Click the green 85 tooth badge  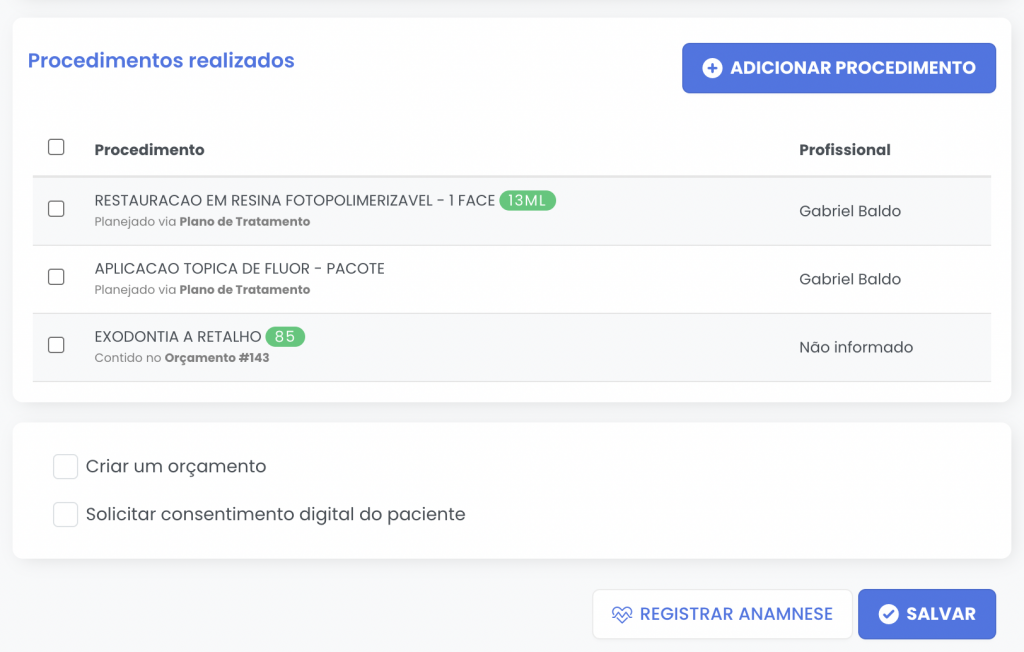(x=285, y=337)
